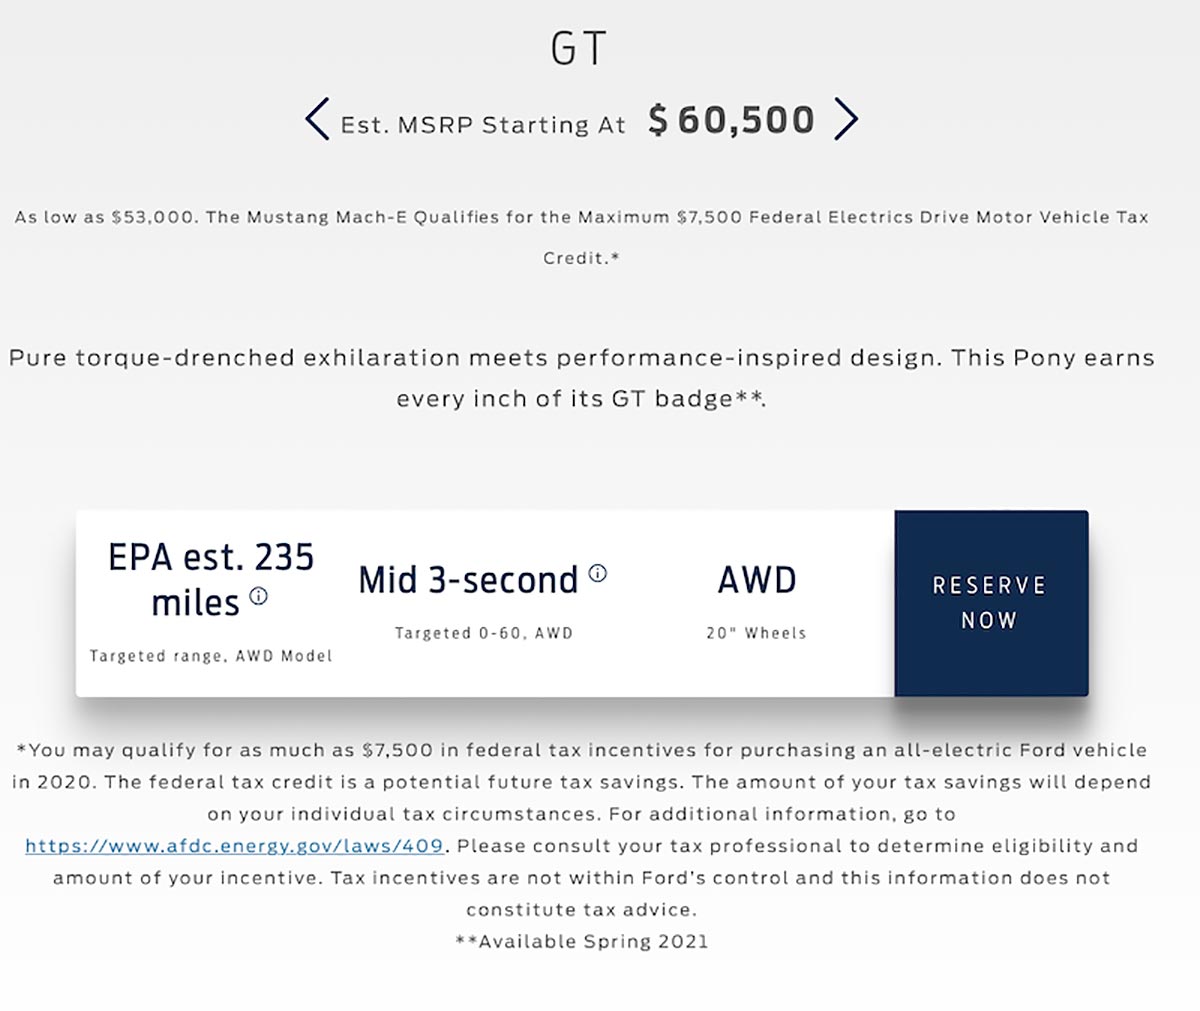Click the Mid 3-second heading

(468, 580)
